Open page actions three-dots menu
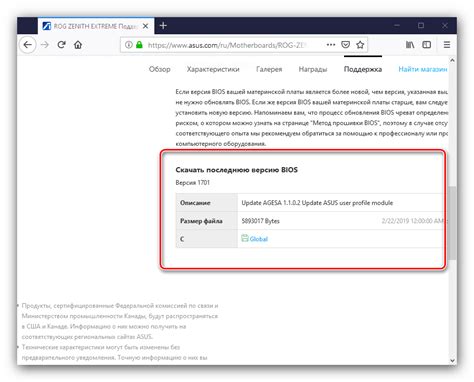The image size is (474, 382). (x=331, y=45)
